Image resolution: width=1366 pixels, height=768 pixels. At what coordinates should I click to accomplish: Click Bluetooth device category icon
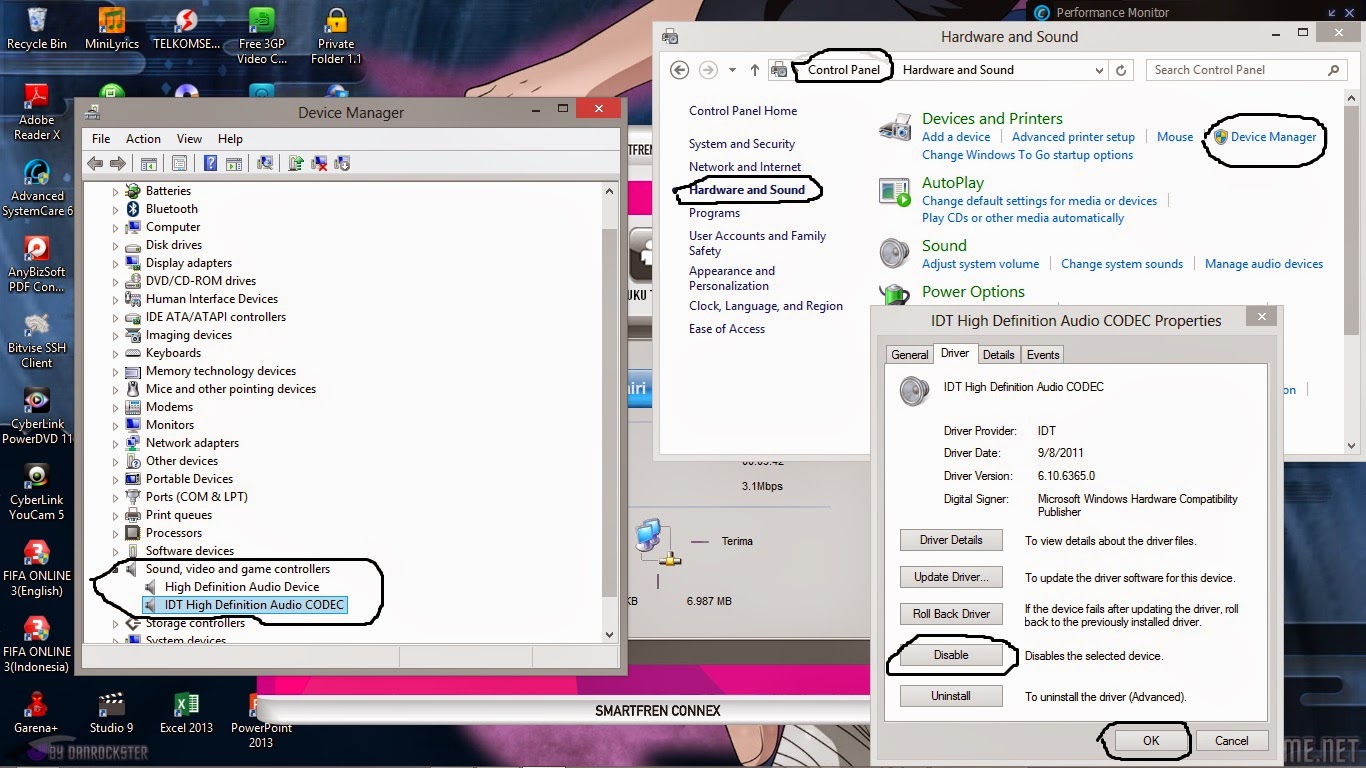pyautogui.click(x=132, y=209)
